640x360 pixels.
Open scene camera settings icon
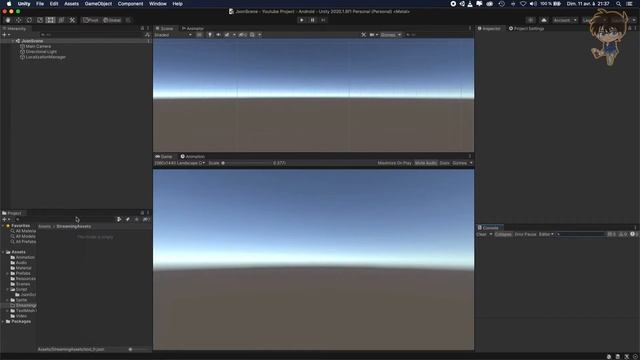pyautogui.click(x=373, y=35)
